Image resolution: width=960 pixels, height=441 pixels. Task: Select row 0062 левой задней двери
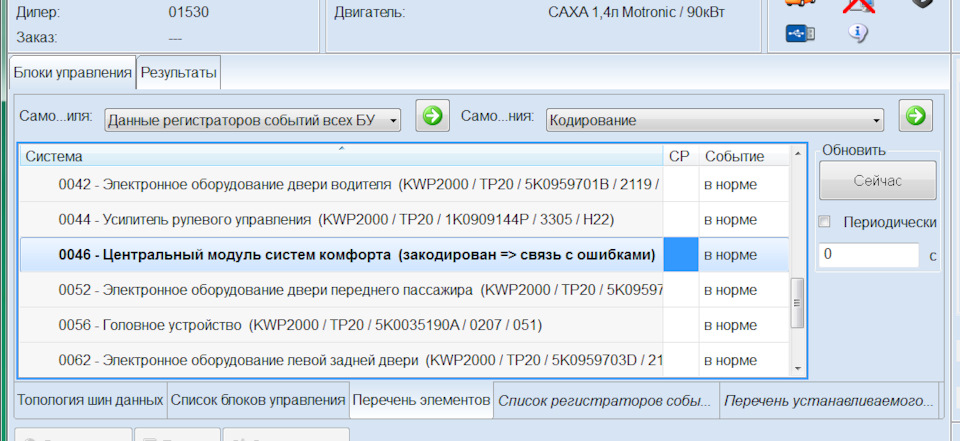404,360
